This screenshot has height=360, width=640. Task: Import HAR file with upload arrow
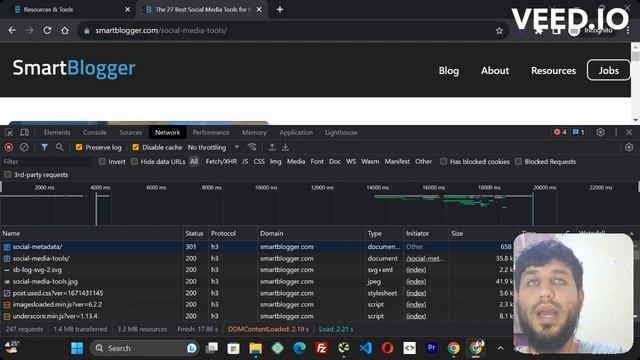272,147
